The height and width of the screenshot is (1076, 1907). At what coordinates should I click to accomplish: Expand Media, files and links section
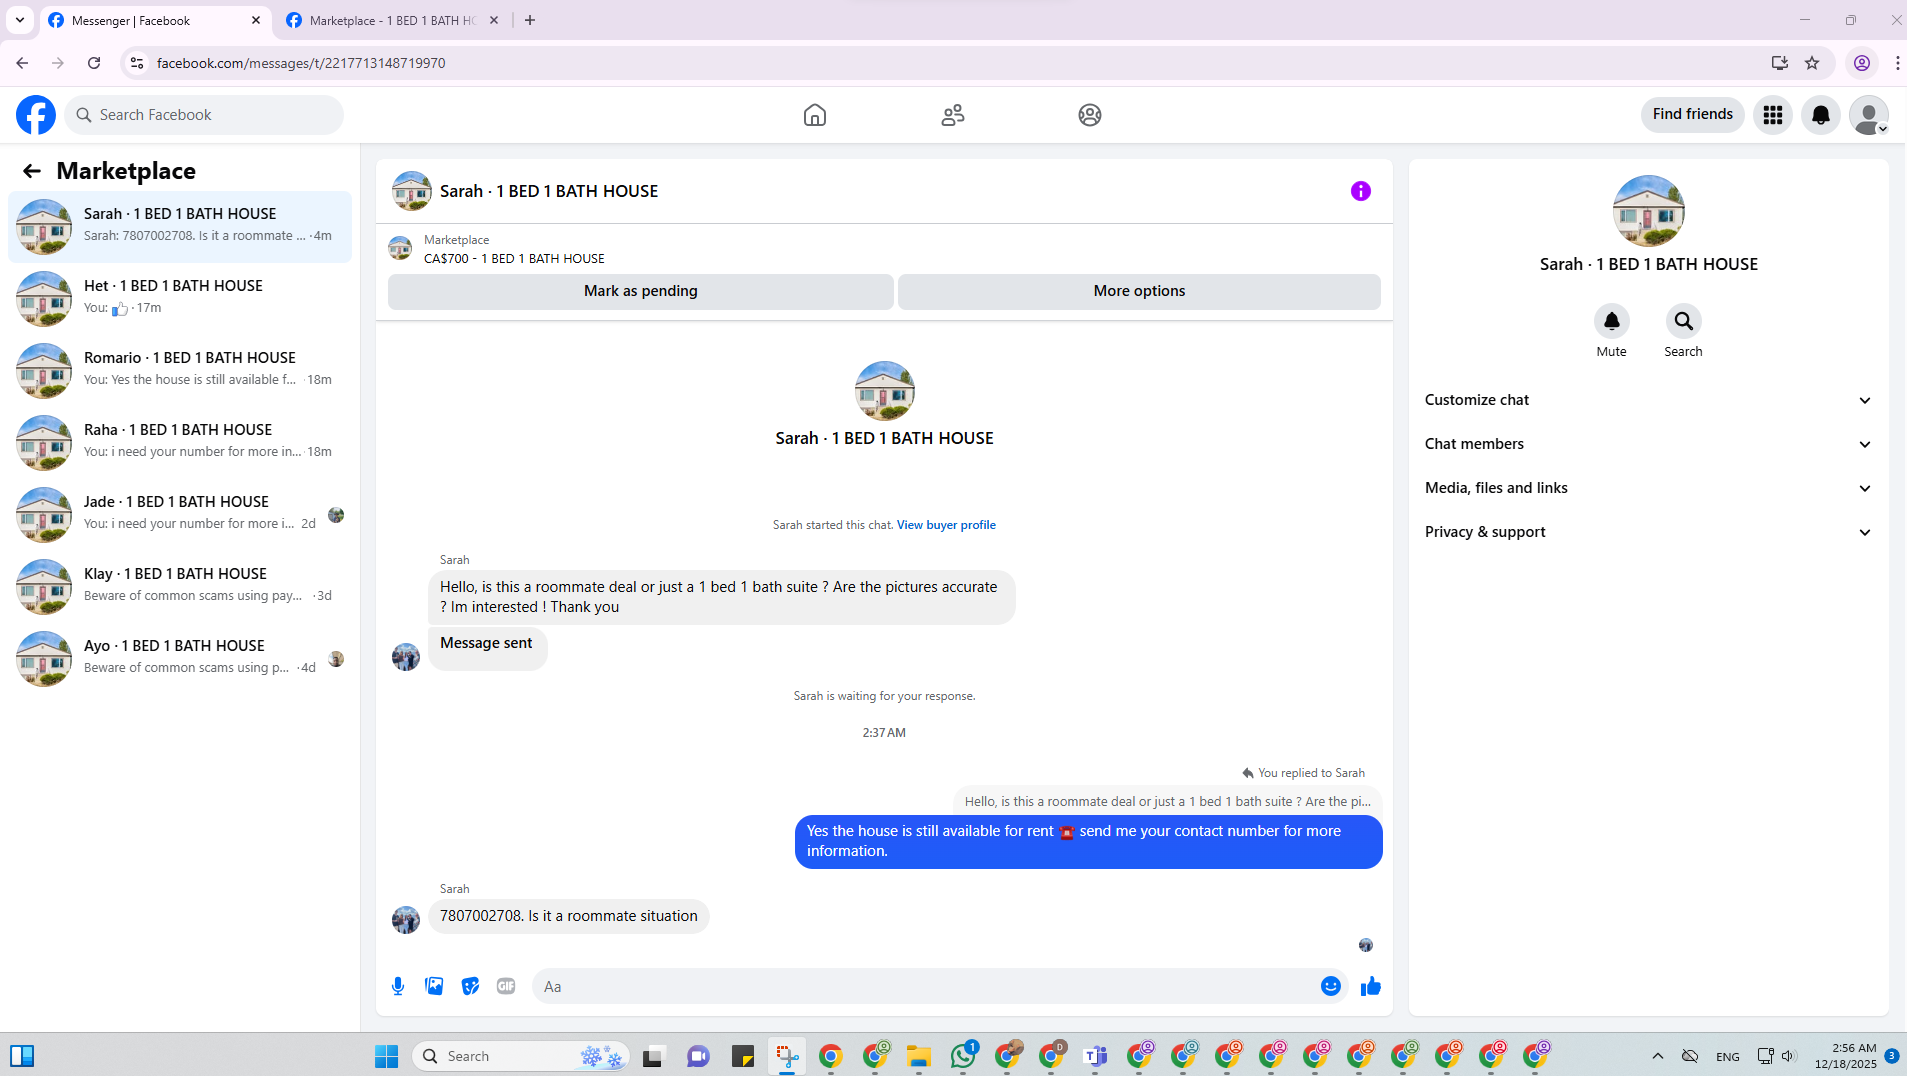pyautogui.click(x=1648, y=488)
